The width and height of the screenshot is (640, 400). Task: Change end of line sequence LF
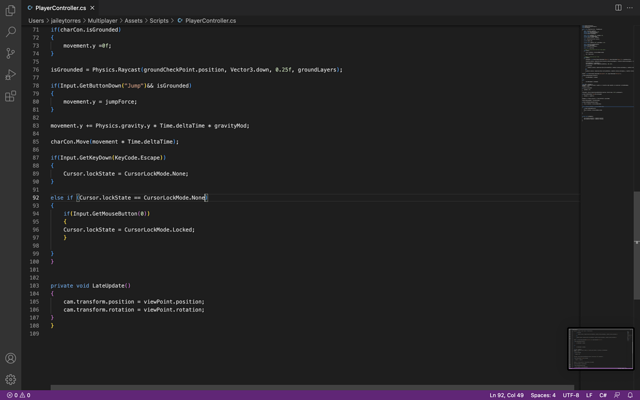point(589,395)
